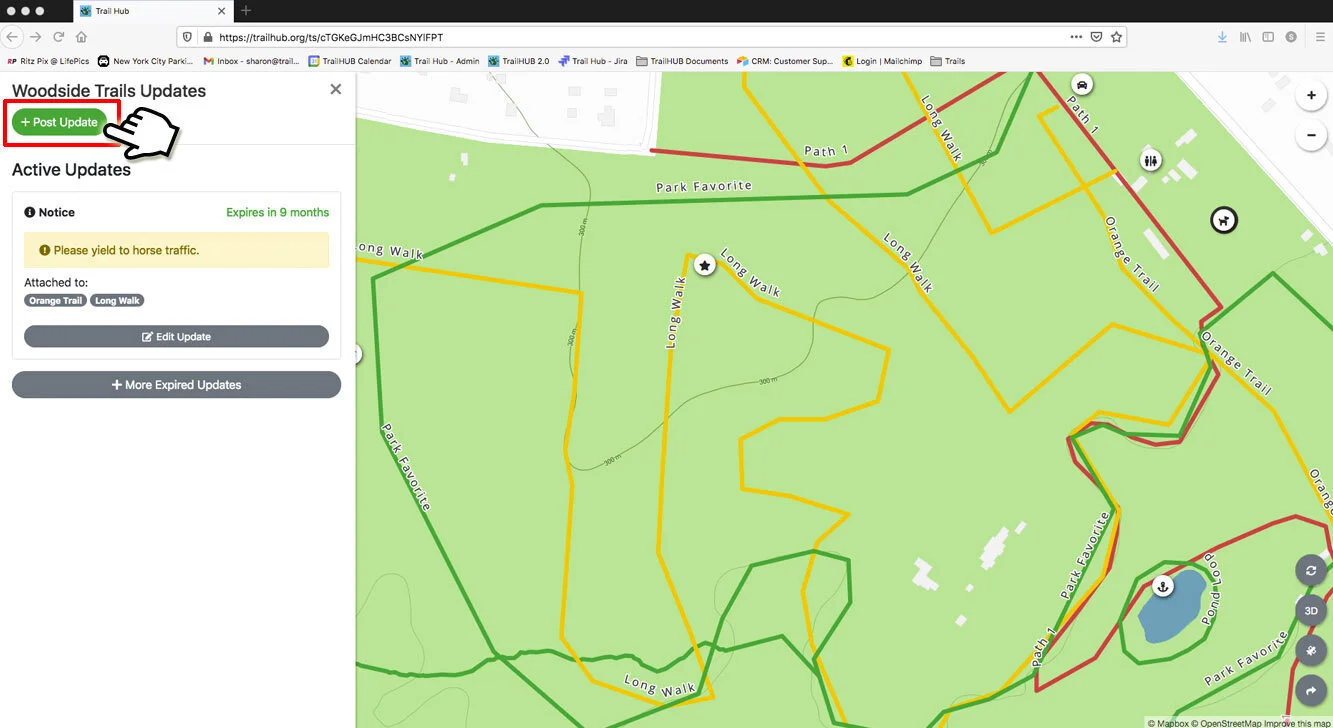Close the Woodside Trails Updates panel
1333x728 pixels.
(336, 89)
